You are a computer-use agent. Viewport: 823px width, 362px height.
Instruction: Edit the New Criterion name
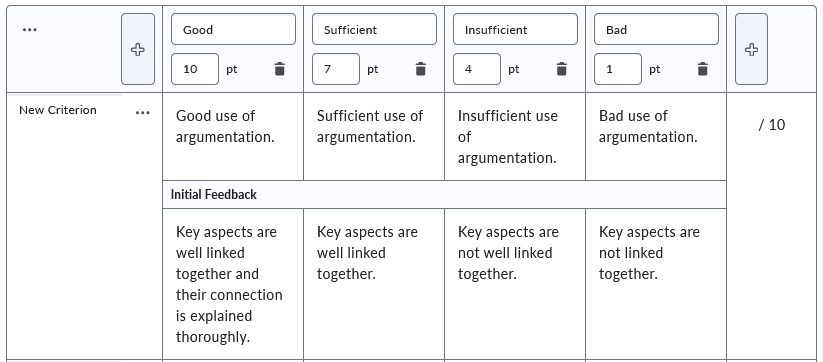point(58,110)
